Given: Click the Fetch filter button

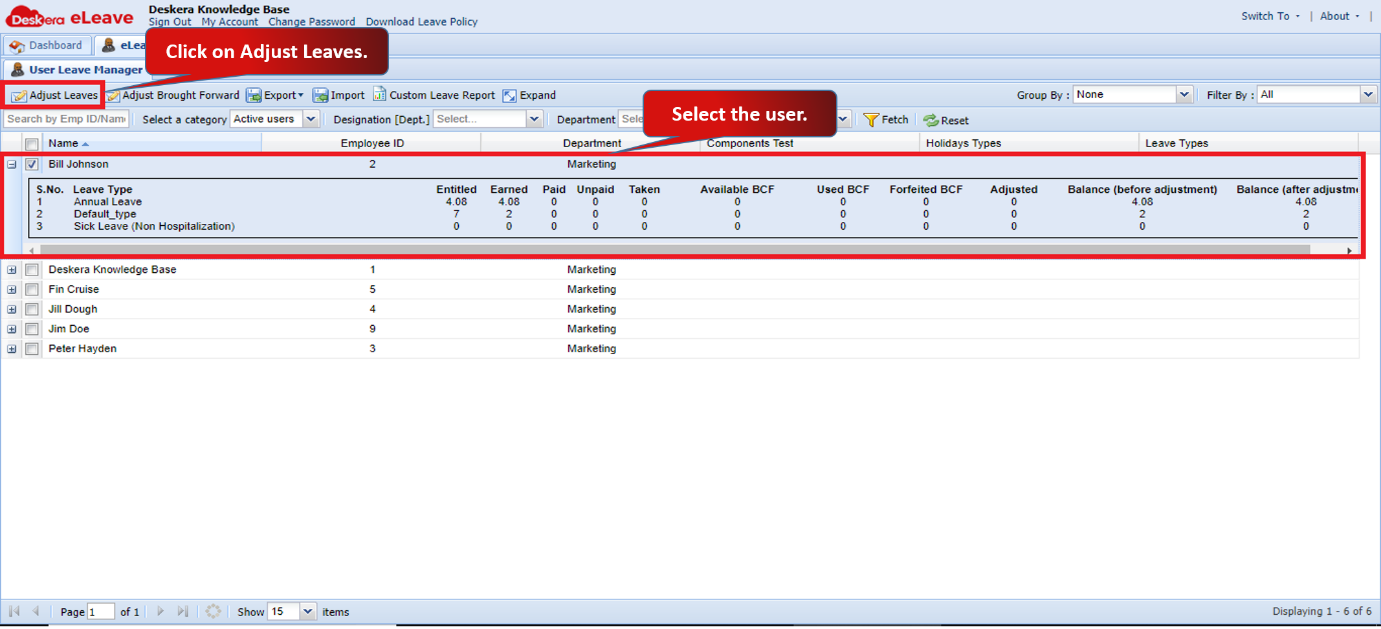Looking at the screenshot, I should coord(886,119).
